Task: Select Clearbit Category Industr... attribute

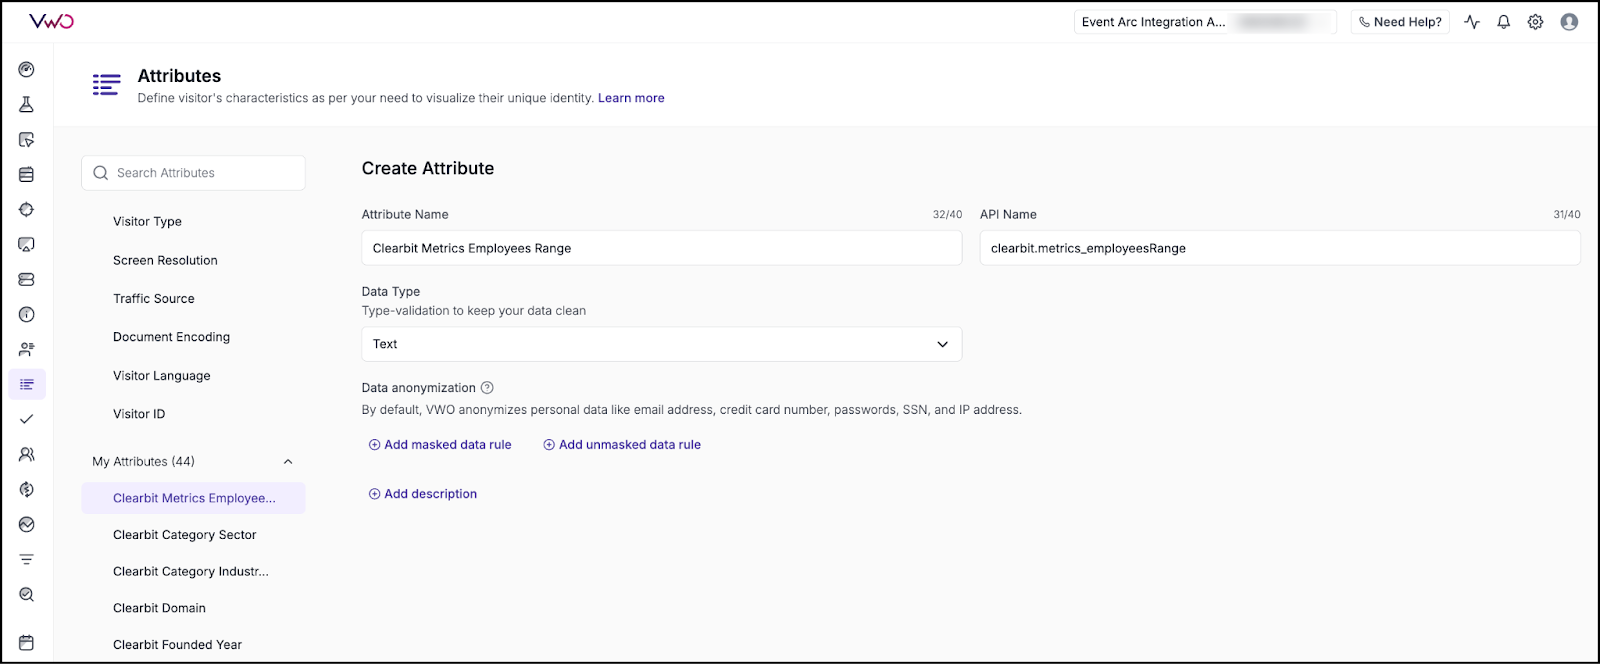Action: [191, 572]
